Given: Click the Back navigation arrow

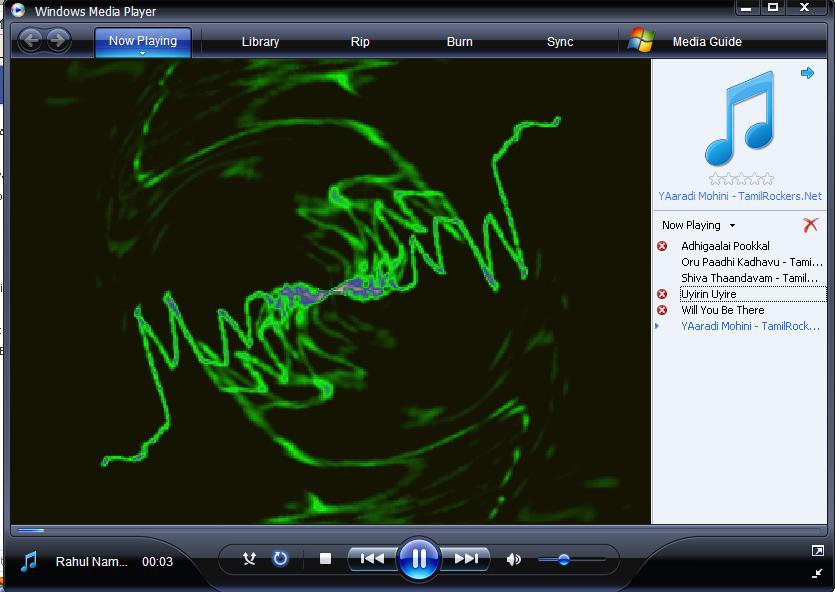Looking at the screenshot, I should [31, 40].
